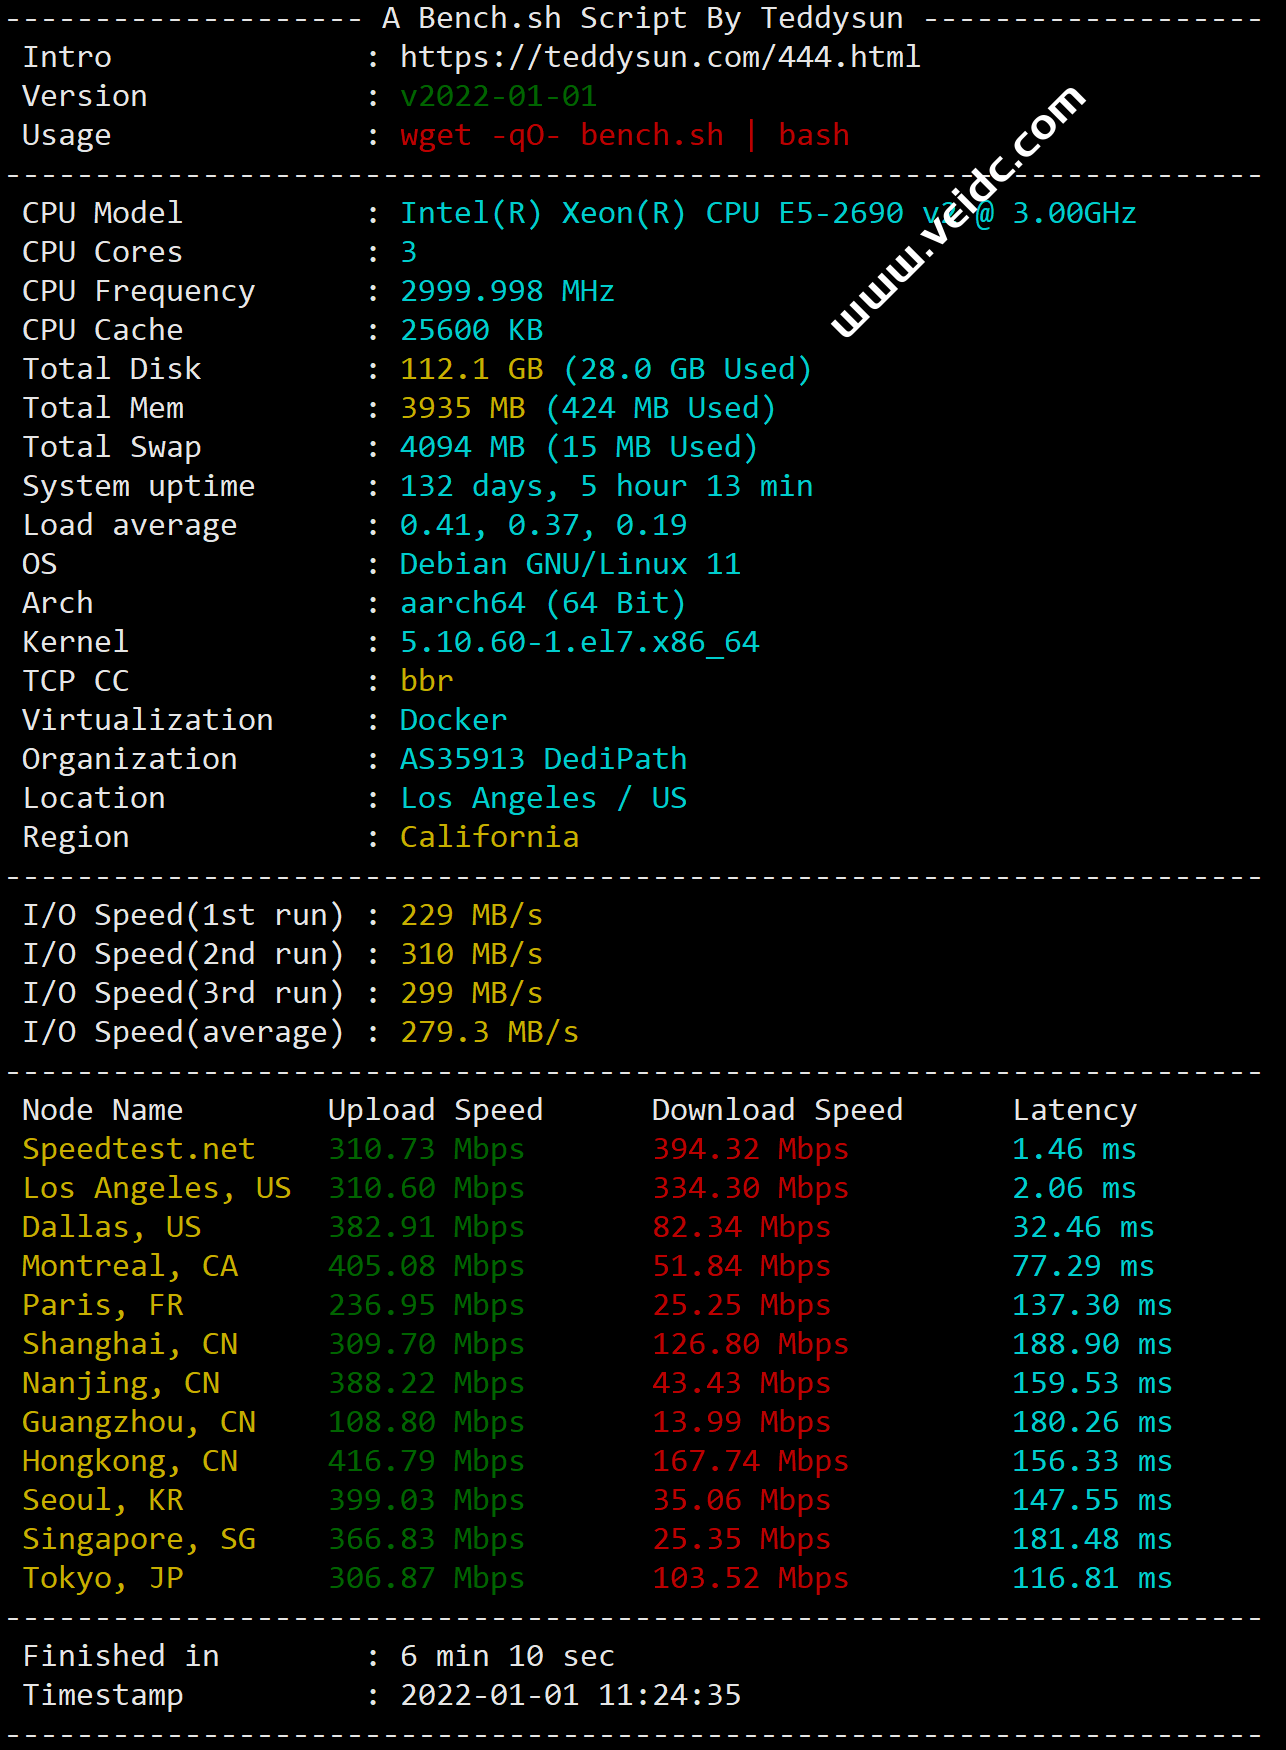Image resolution: width=1286 pixels, height=1750 pixels.
Task: Click the 112.1 GB total disk value
Action: click(471, 369)
